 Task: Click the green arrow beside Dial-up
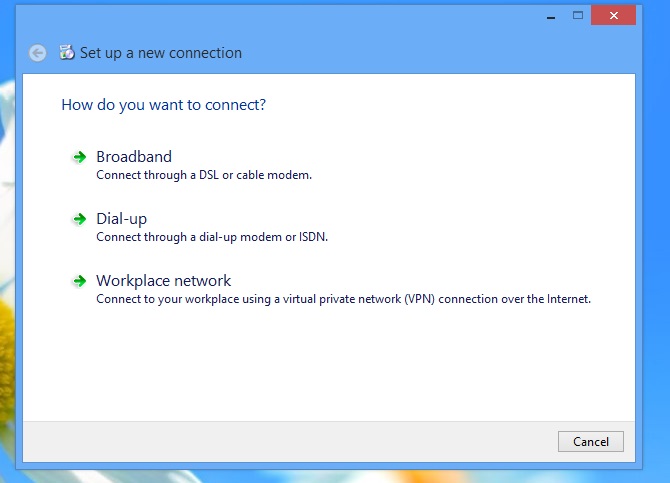[x=79, y=219]
